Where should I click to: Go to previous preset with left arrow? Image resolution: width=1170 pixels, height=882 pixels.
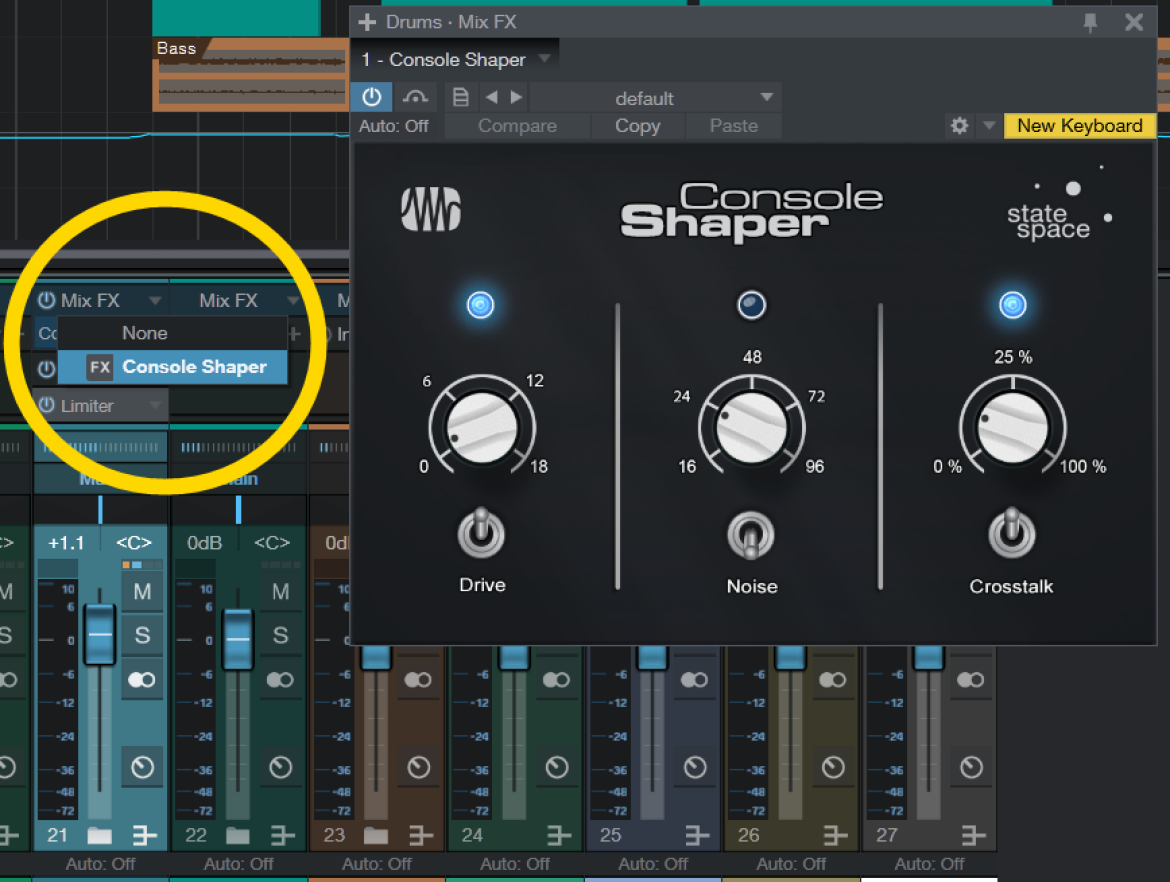pyautogui.click(x=491, y=97)
